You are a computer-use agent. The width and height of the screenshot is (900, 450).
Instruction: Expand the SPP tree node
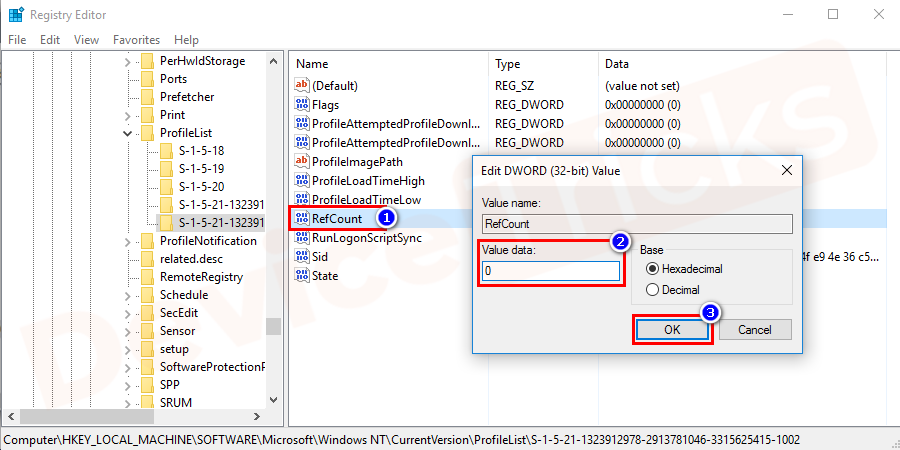click(x=128, y=385)
